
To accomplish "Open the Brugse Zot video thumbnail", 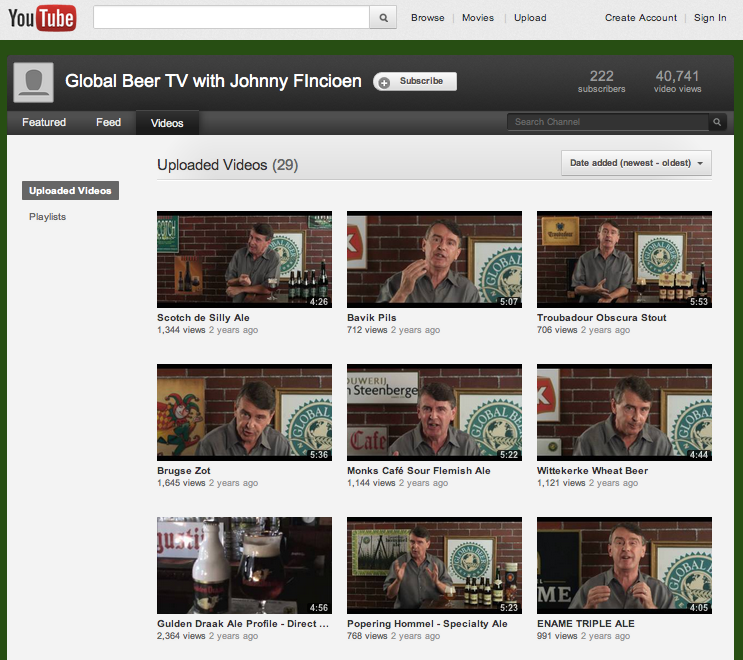I will (245, 412).
